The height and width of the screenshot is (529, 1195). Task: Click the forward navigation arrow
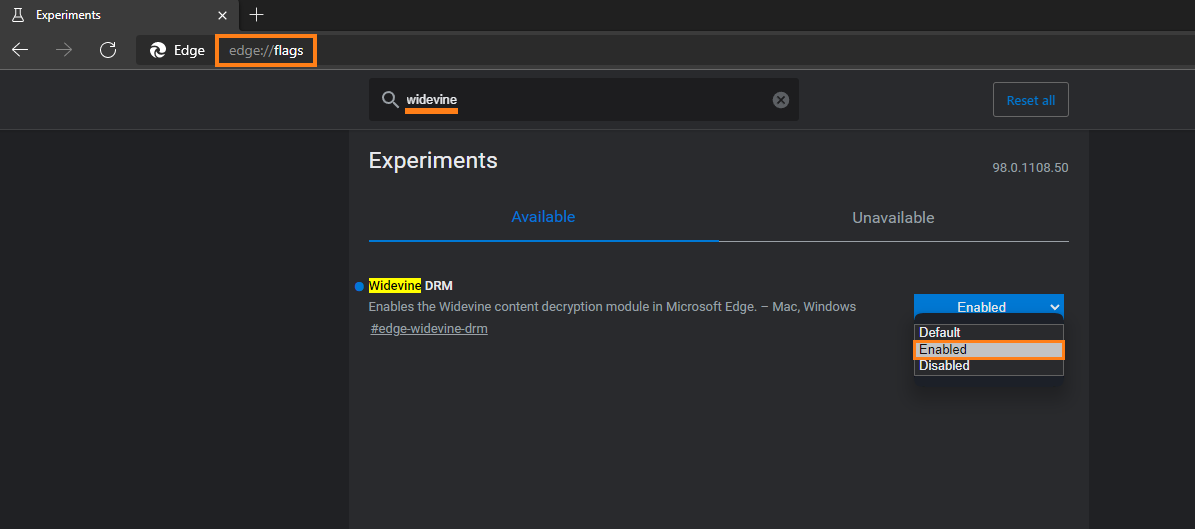tap(64, 50)
